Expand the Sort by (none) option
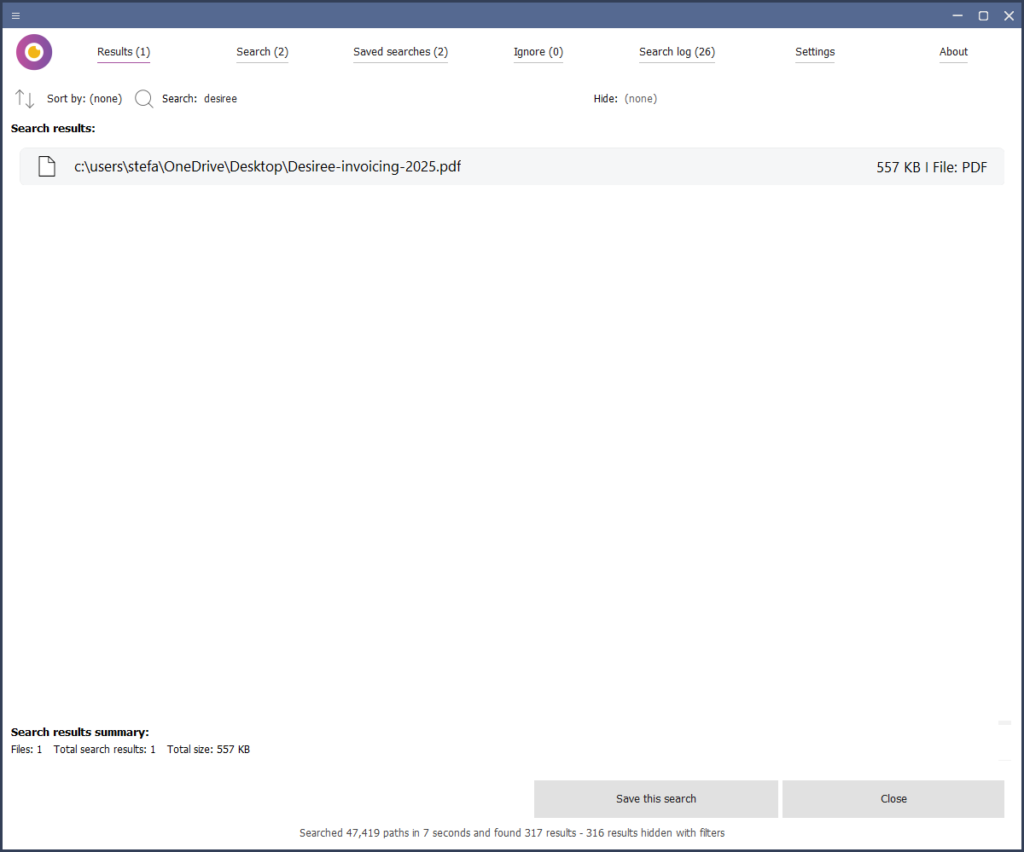The height and width of the screenshot is (852, 1024). [85, 99]
